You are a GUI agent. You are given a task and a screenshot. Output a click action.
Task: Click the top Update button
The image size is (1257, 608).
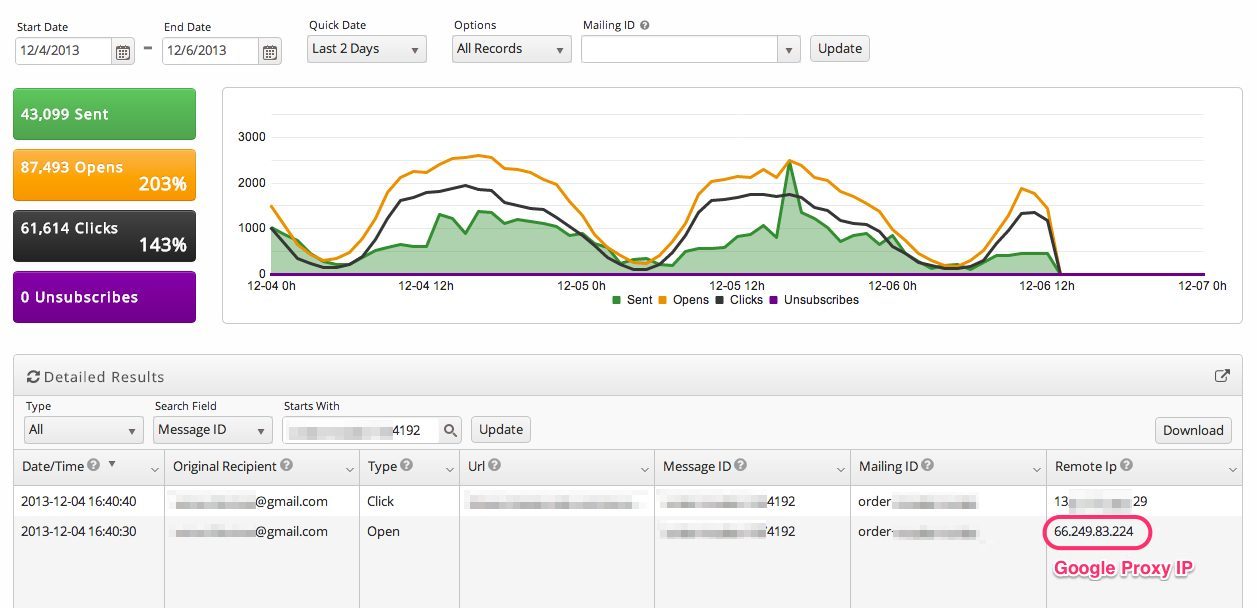tap(840, 48)
